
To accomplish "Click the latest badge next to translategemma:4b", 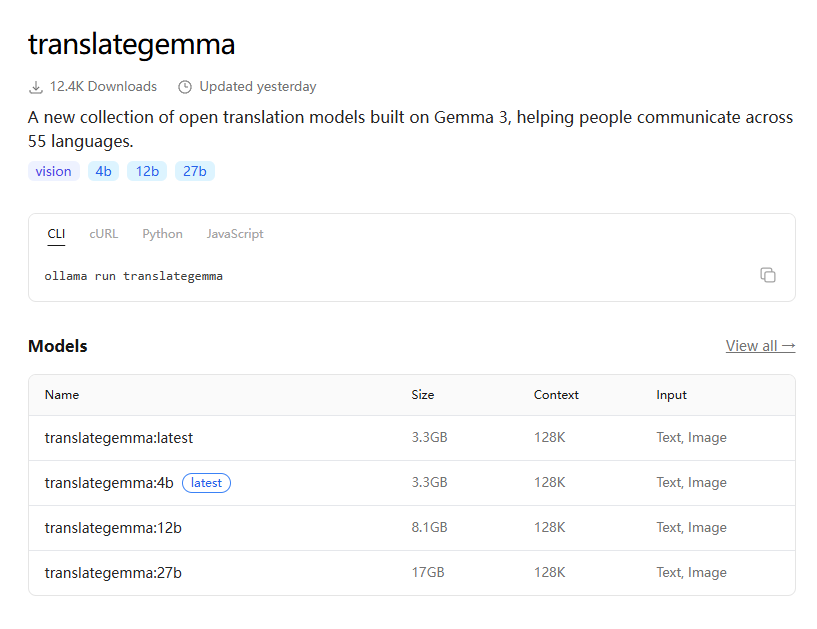I will (x=206, y=483).
